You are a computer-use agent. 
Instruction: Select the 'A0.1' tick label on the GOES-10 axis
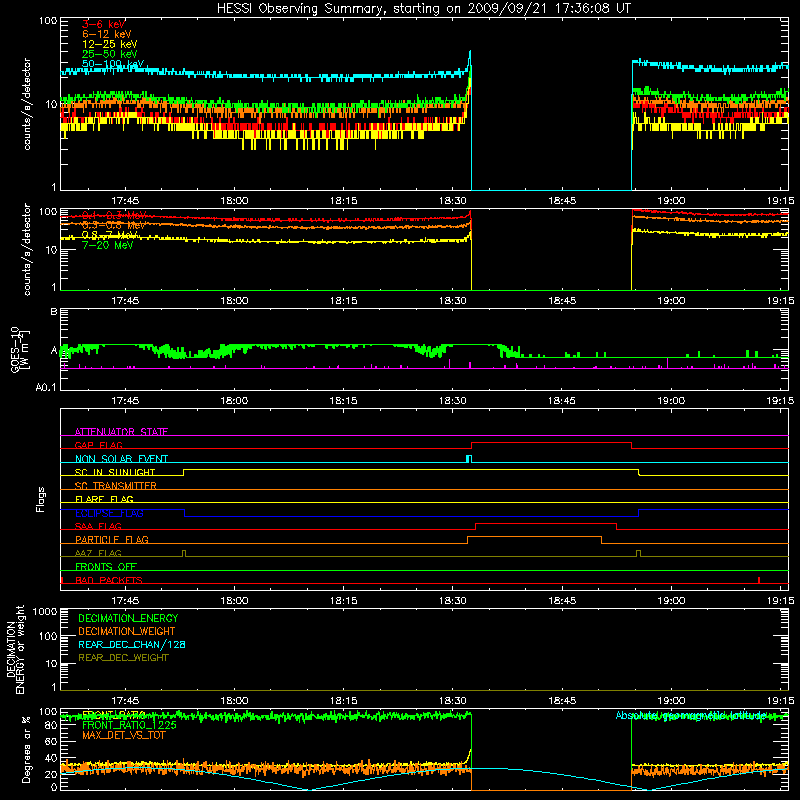click(x=46, y=387)
